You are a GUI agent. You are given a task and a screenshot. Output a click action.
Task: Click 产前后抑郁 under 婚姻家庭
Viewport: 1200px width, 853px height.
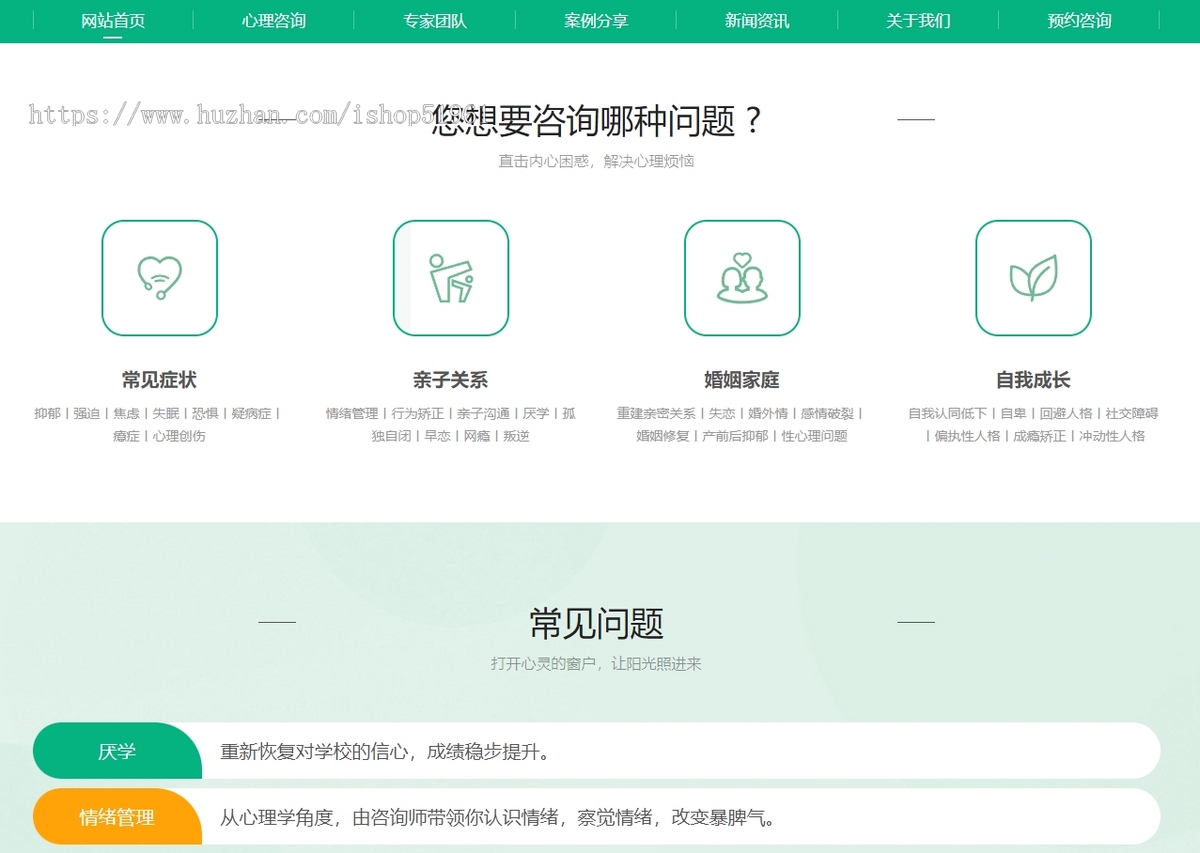[x=736, y=436]
